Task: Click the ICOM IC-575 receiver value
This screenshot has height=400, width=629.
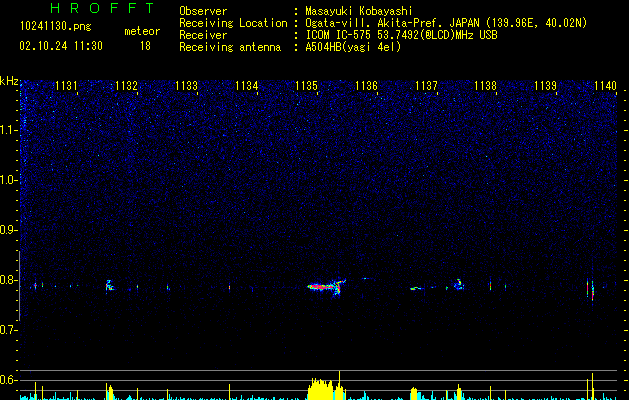Action: (401, 35)
